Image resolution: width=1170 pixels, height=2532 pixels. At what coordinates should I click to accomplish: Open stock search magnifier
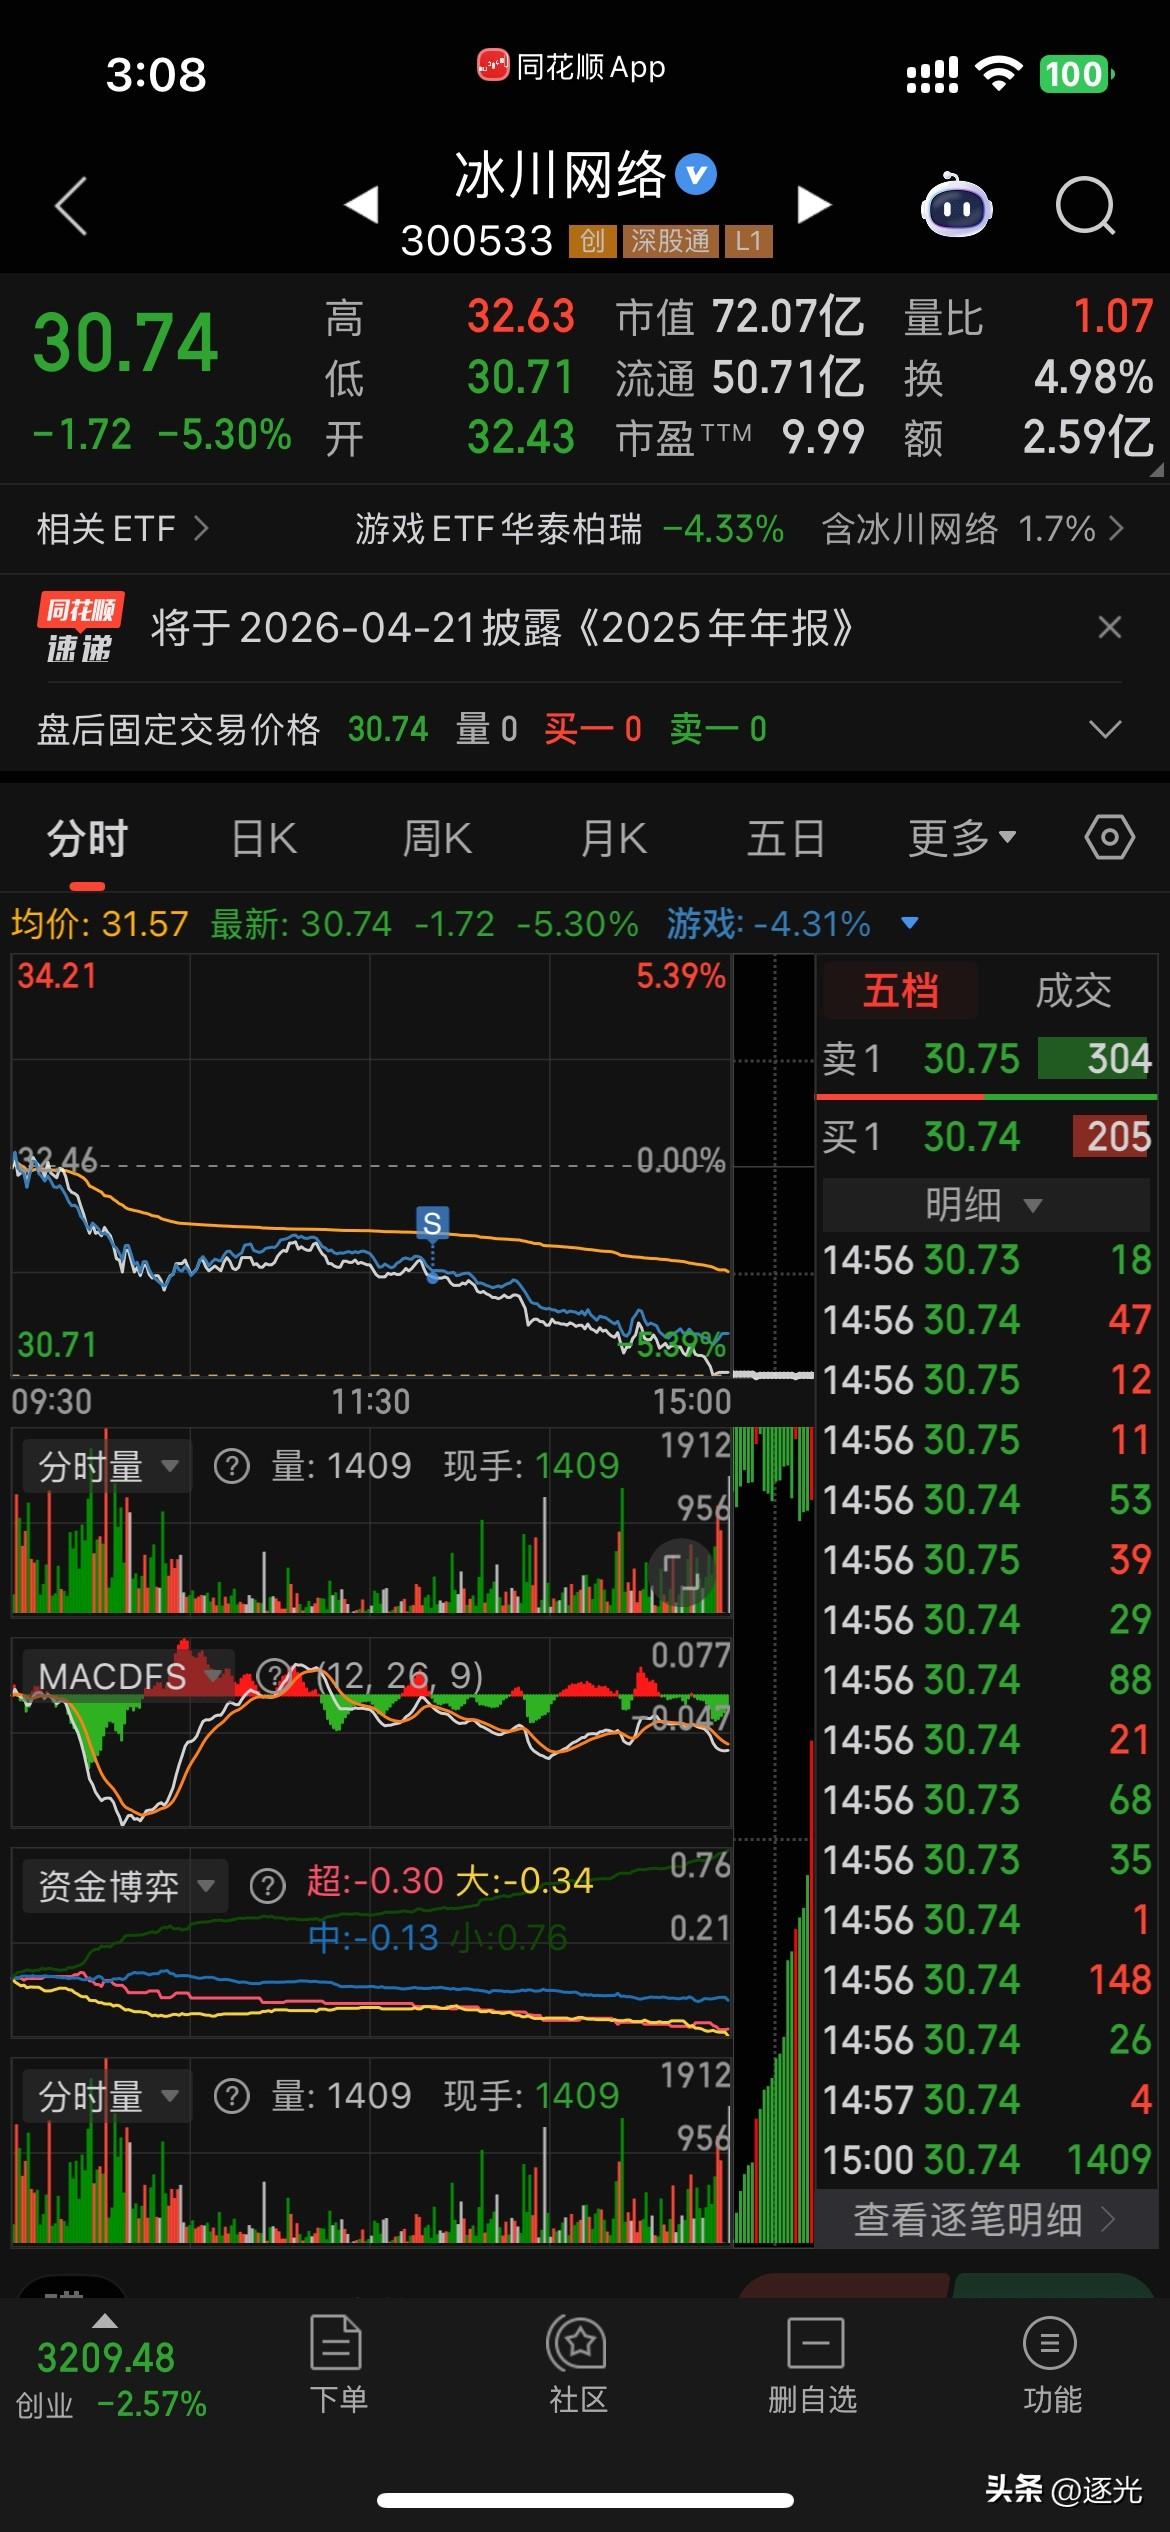(1085, 205)
